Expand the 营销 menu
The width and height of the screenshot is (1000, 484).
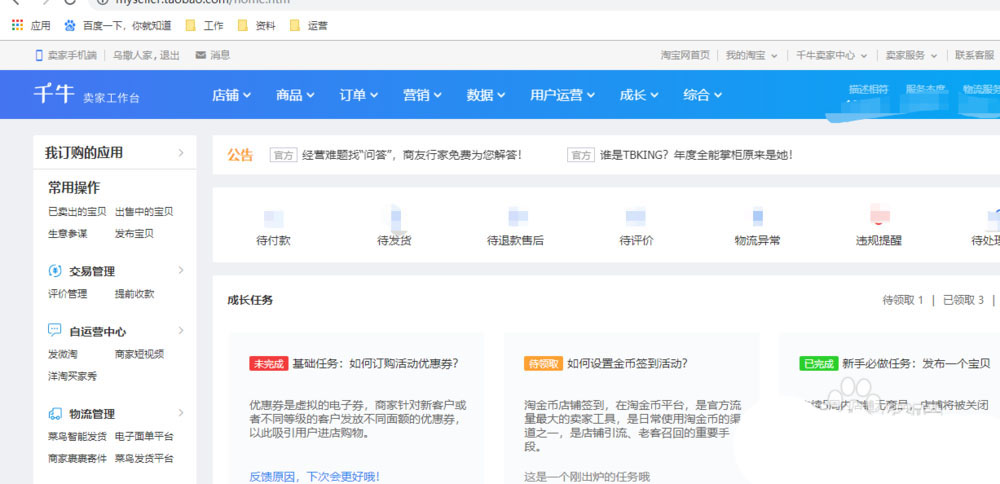coord(422,95)
